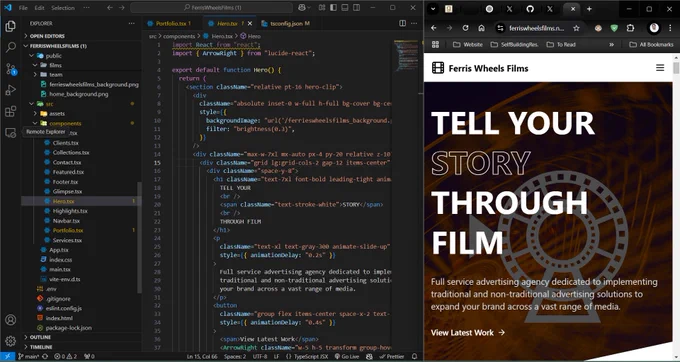
Task: Switch to the GitHub browser tab
Action: tap(530, 9)
